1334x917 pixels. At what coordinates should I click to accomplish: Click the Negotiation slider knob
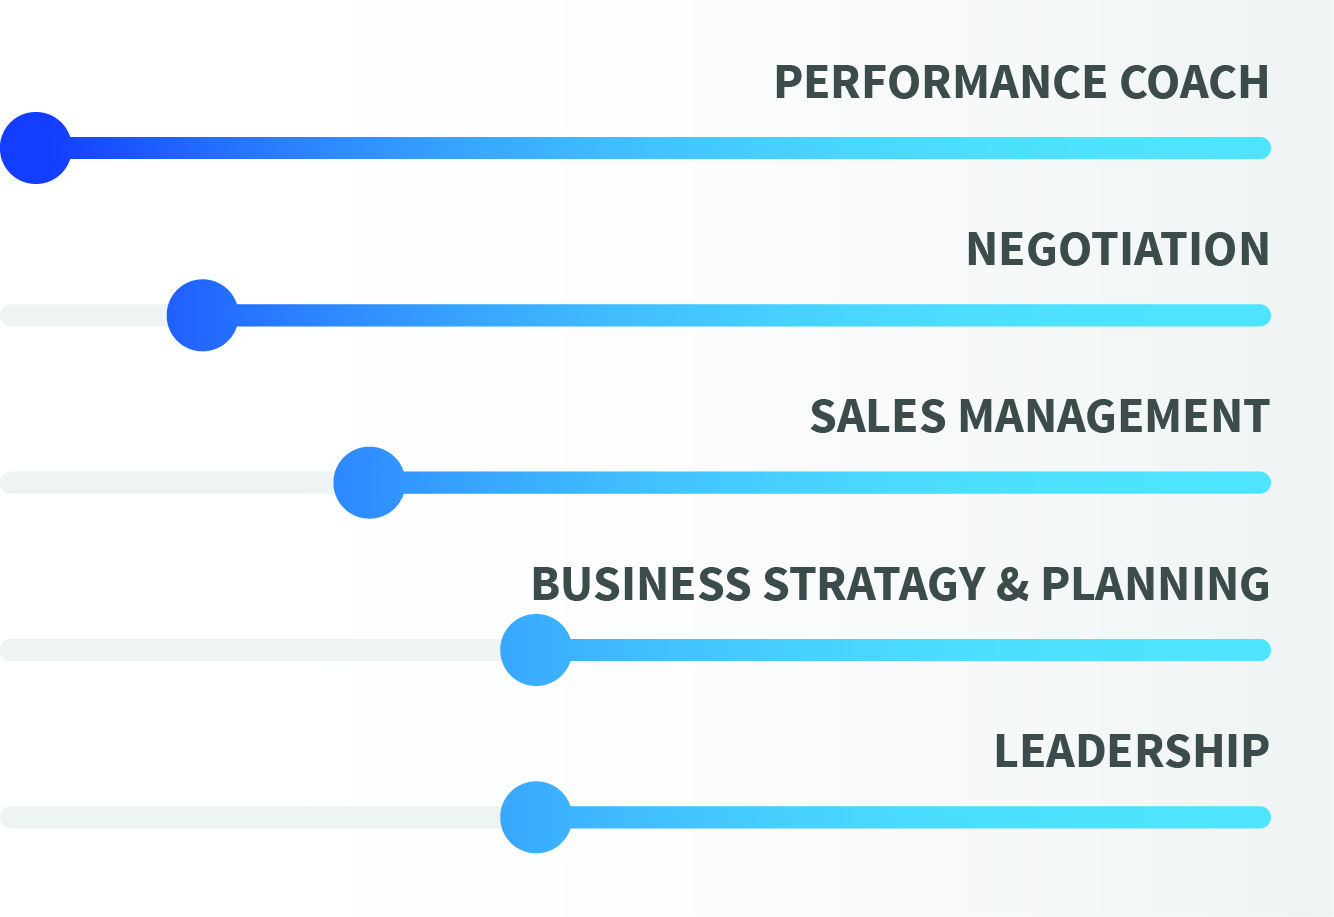202,315
